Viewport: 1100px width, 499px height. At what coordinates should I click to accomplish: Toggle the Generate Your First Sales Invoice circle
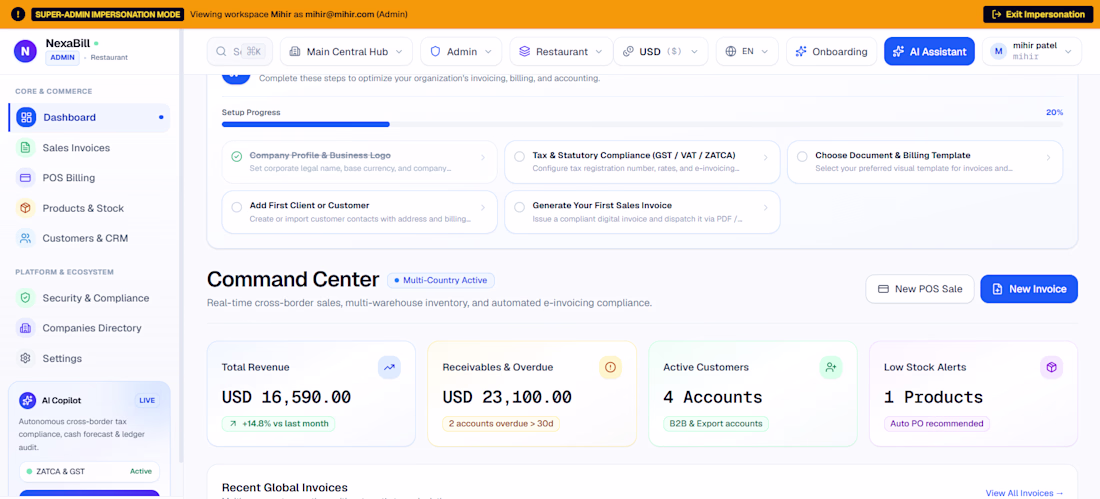click(519, 207)
